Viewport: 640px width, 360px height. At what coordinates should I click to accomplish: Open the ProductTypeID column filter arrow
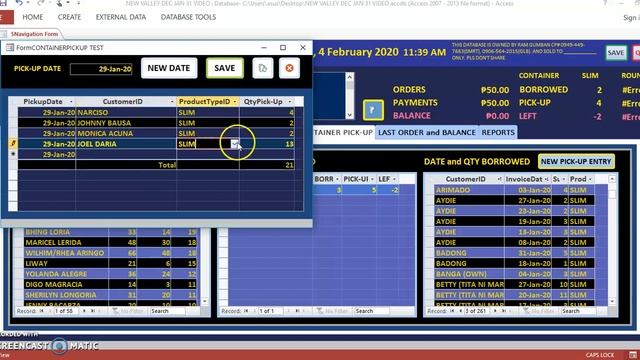235,102
